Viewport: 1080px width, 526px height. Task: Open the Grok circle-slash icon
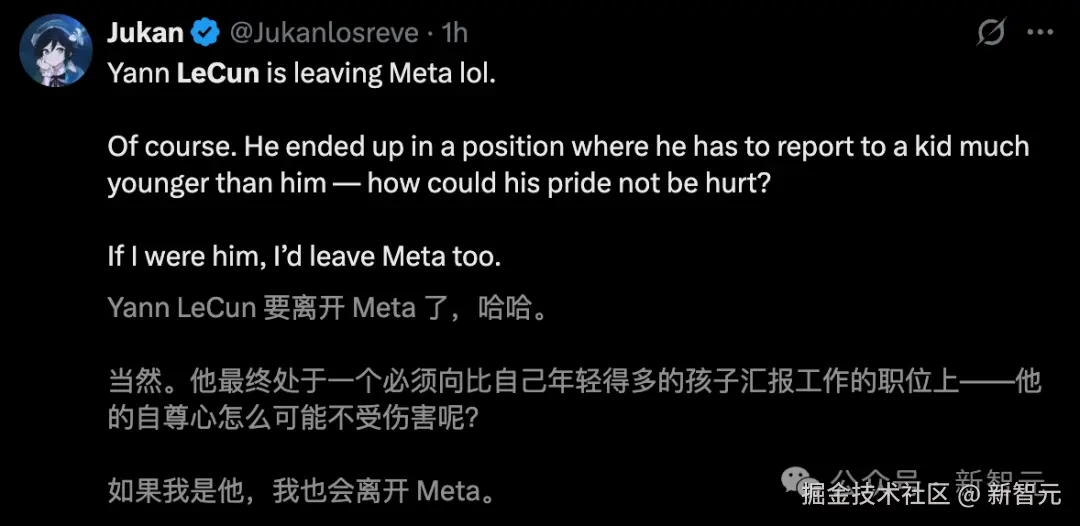(990, 33)
